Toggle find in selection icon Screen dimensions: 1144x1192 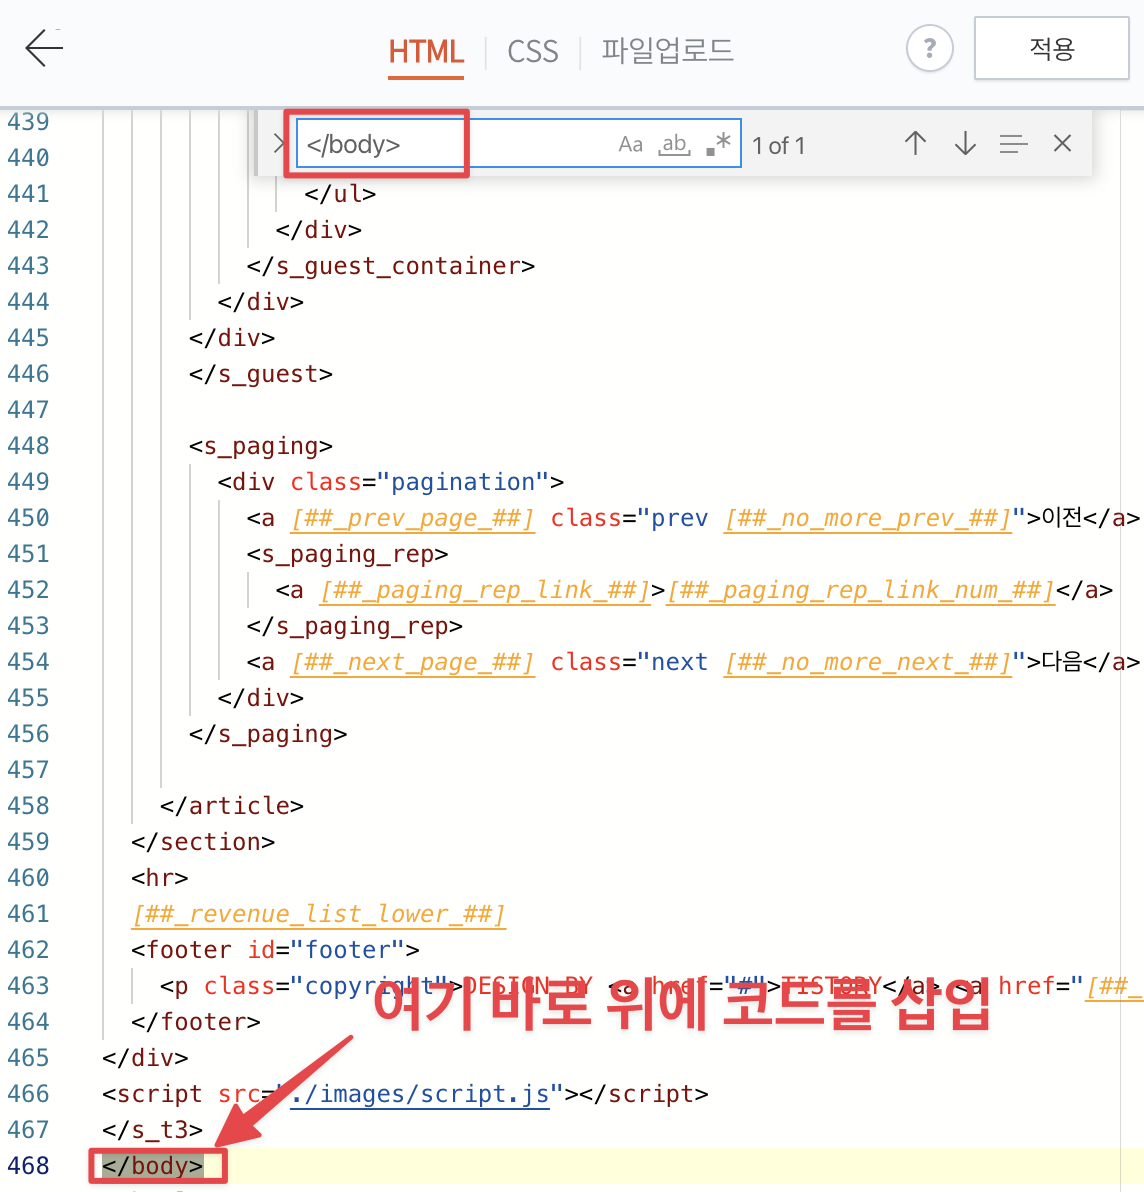(x=1013, y=144)
